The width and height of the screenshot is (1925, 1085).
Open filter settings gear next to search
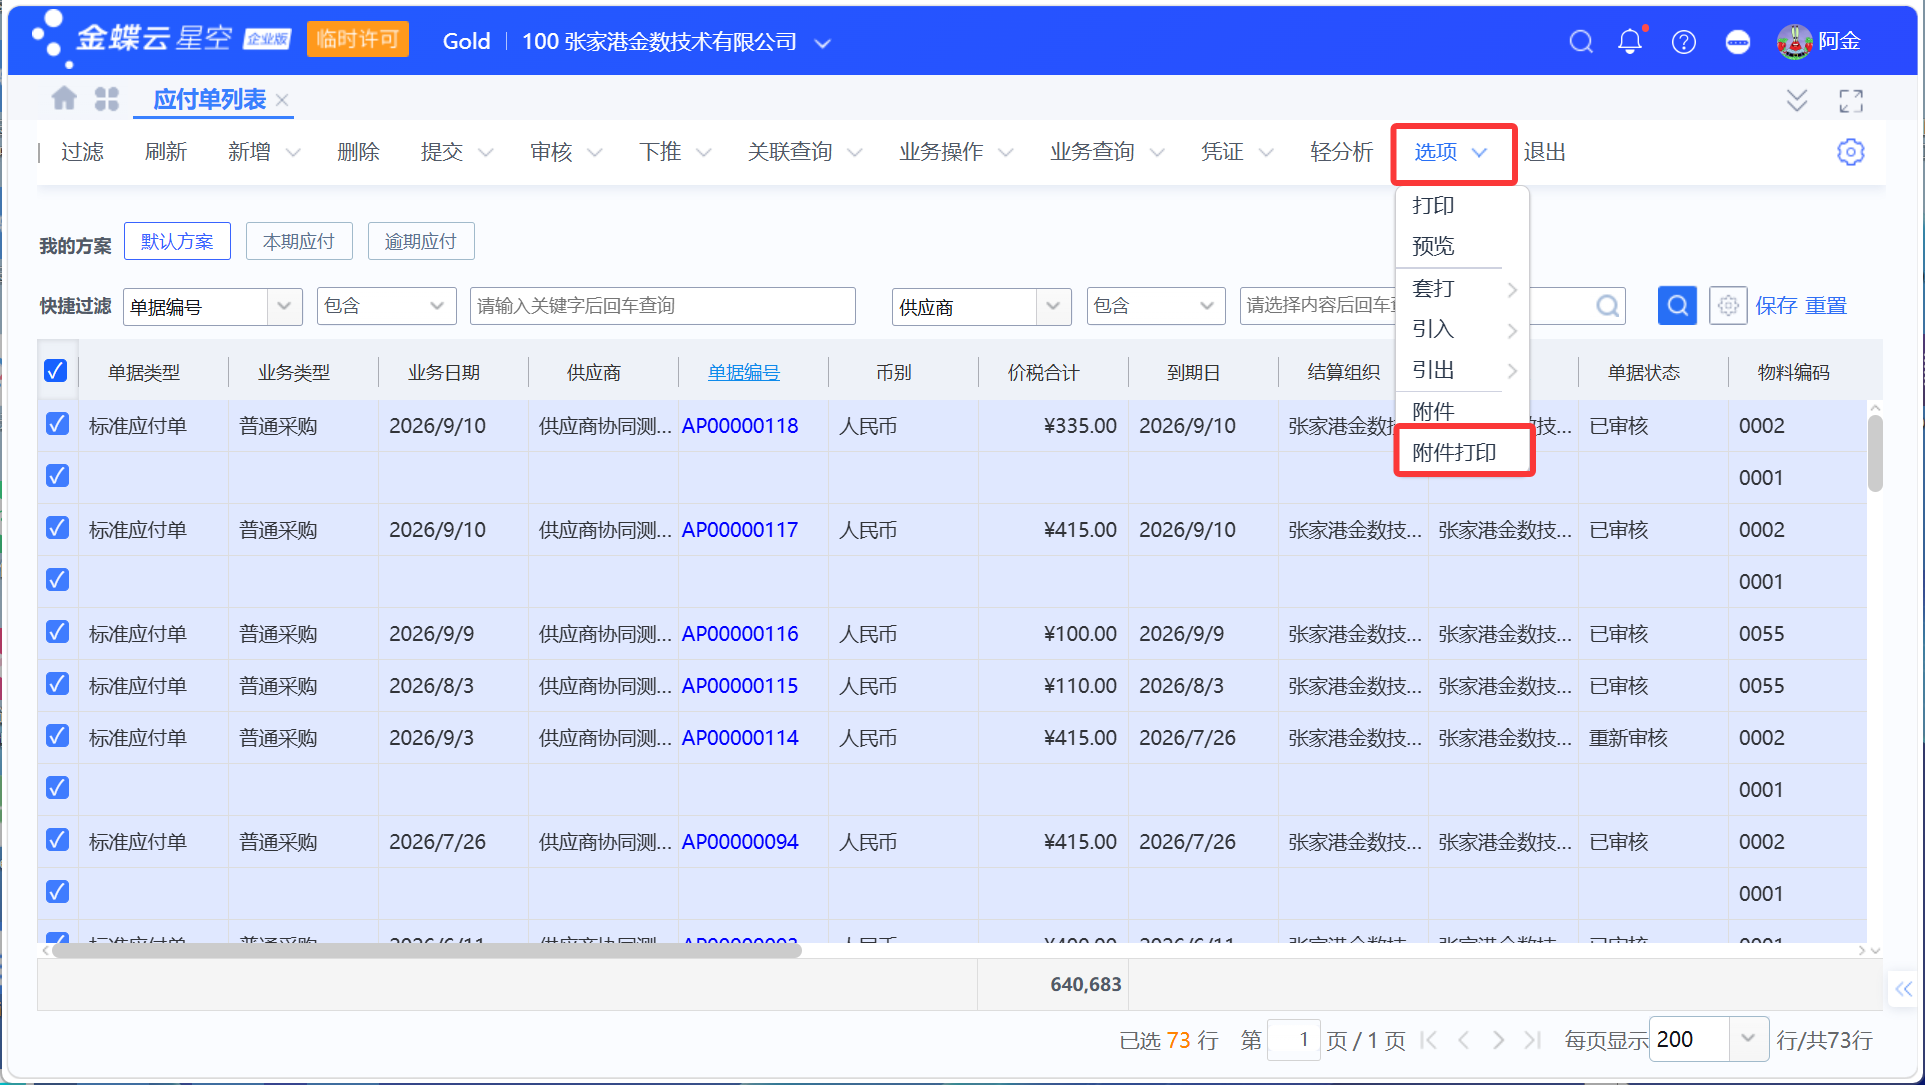[1728, 305]
